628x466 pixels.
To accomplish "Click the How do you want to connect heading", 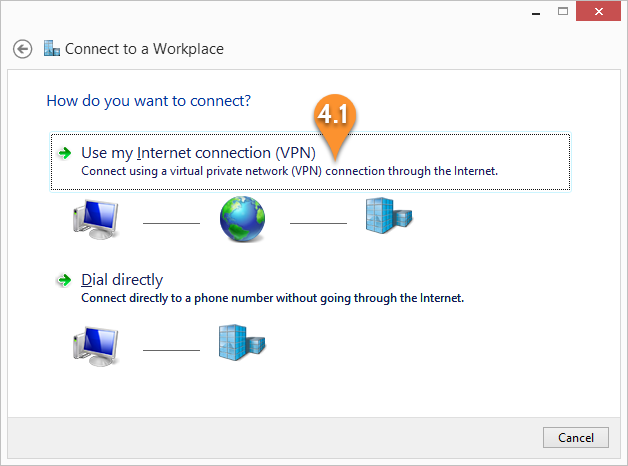I will click(x=149, y=101).
